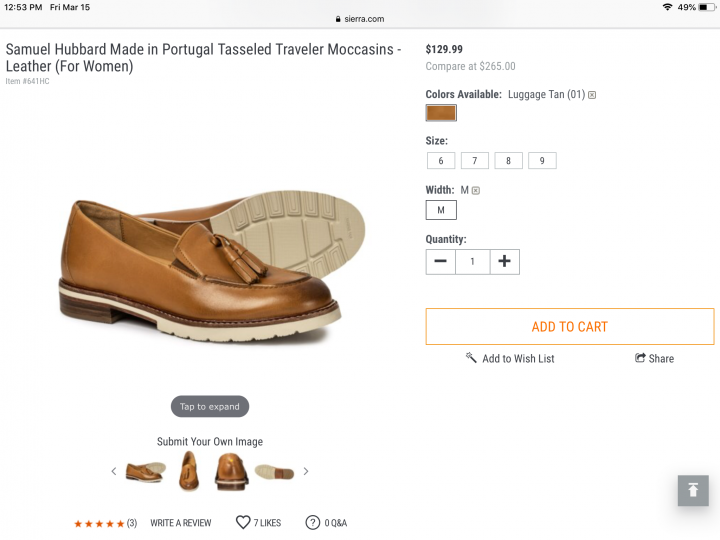The image size is (720, 540).
Task: Like product with heart icon
Action: [x=243, y=523]
